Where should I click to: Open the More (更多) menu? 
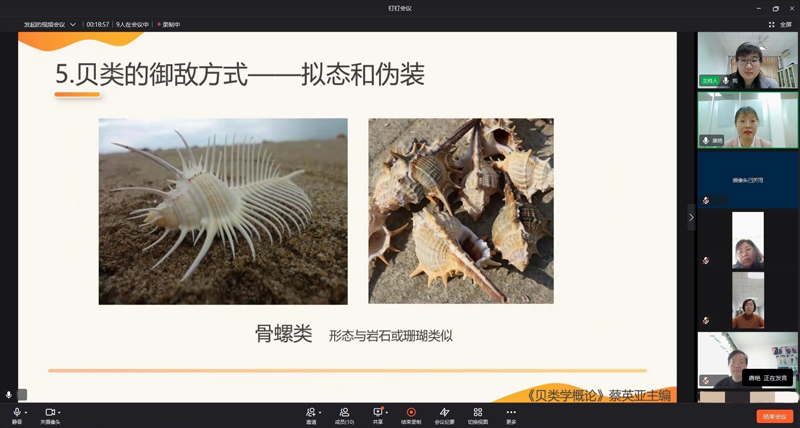pos(511,412)
